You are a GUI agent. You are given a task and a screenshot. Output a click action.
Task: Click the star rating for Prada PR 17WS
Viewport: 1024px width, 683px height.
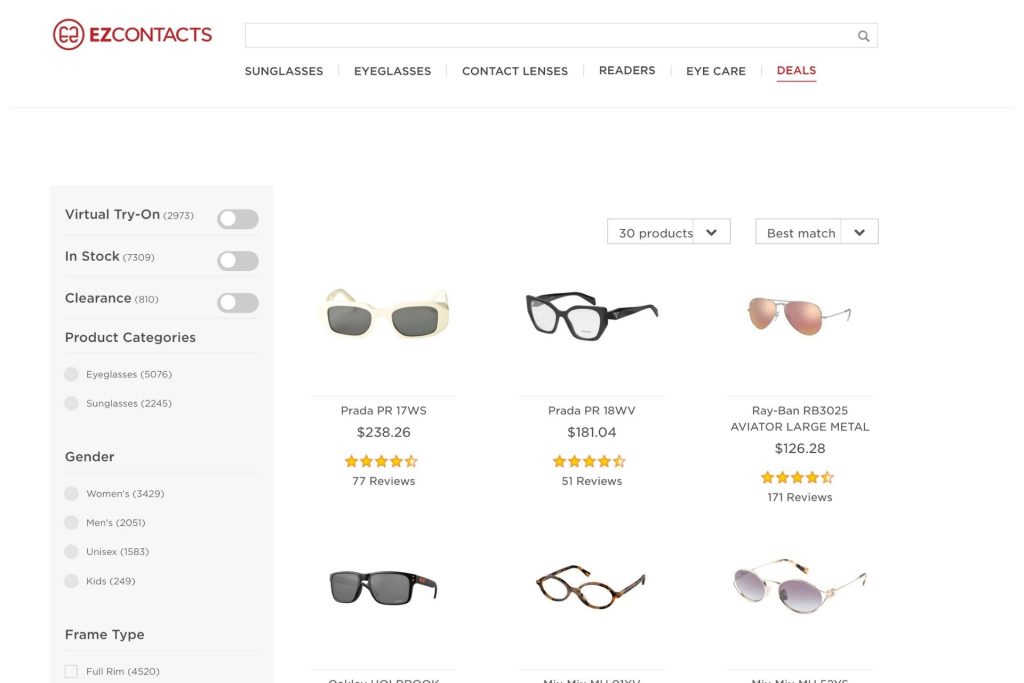381,461
